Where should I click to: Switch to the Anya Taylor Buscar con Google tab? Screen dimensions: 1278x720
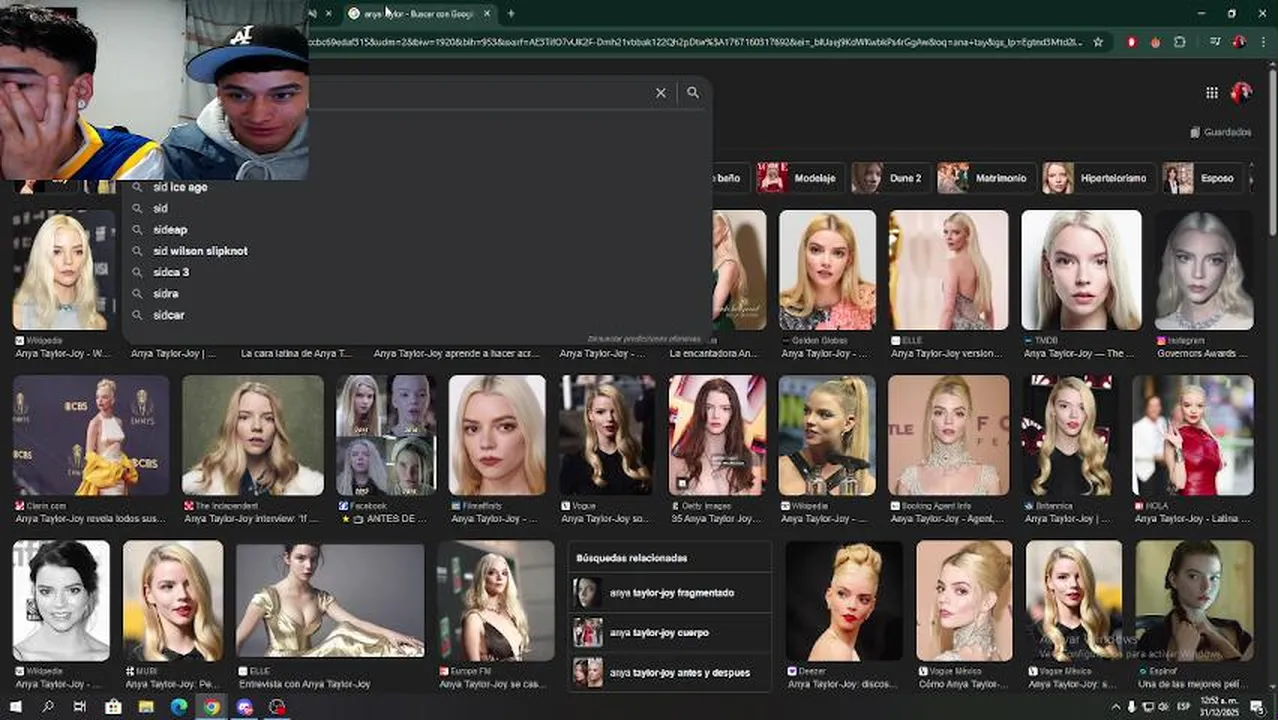coord(420,13)
